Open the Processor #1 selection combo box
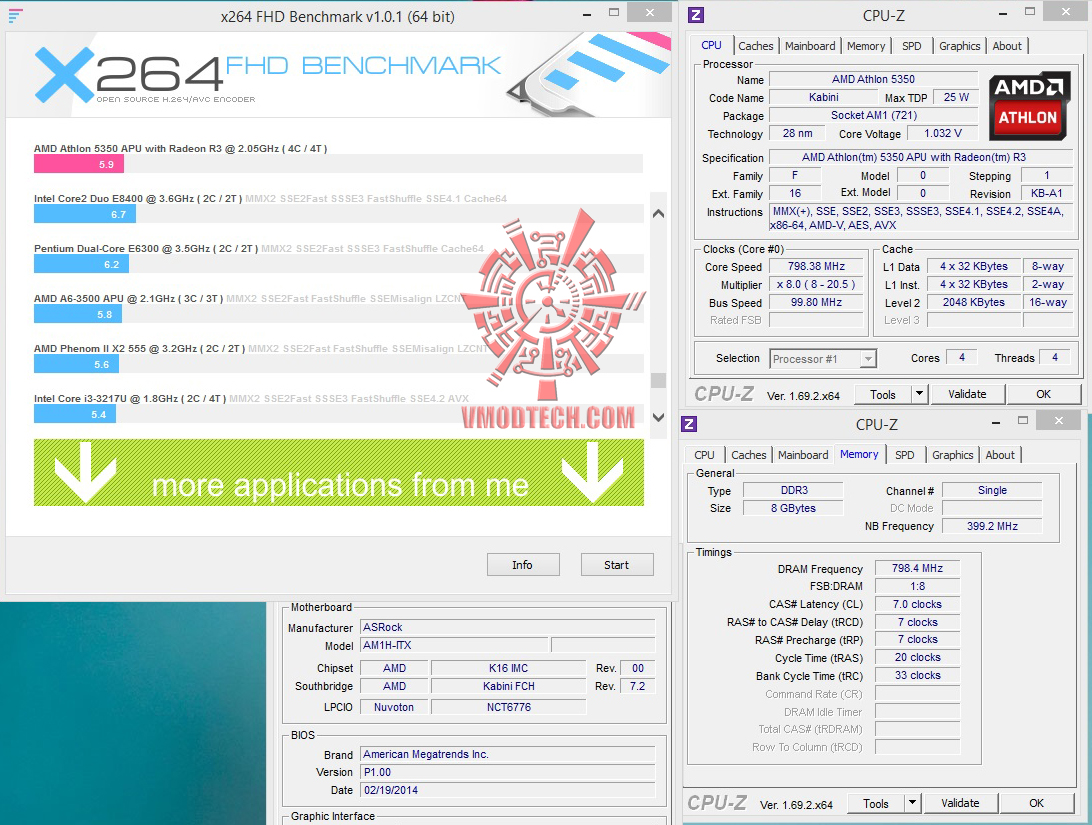Screen dimensions: 1092x825 coord(822,359)
